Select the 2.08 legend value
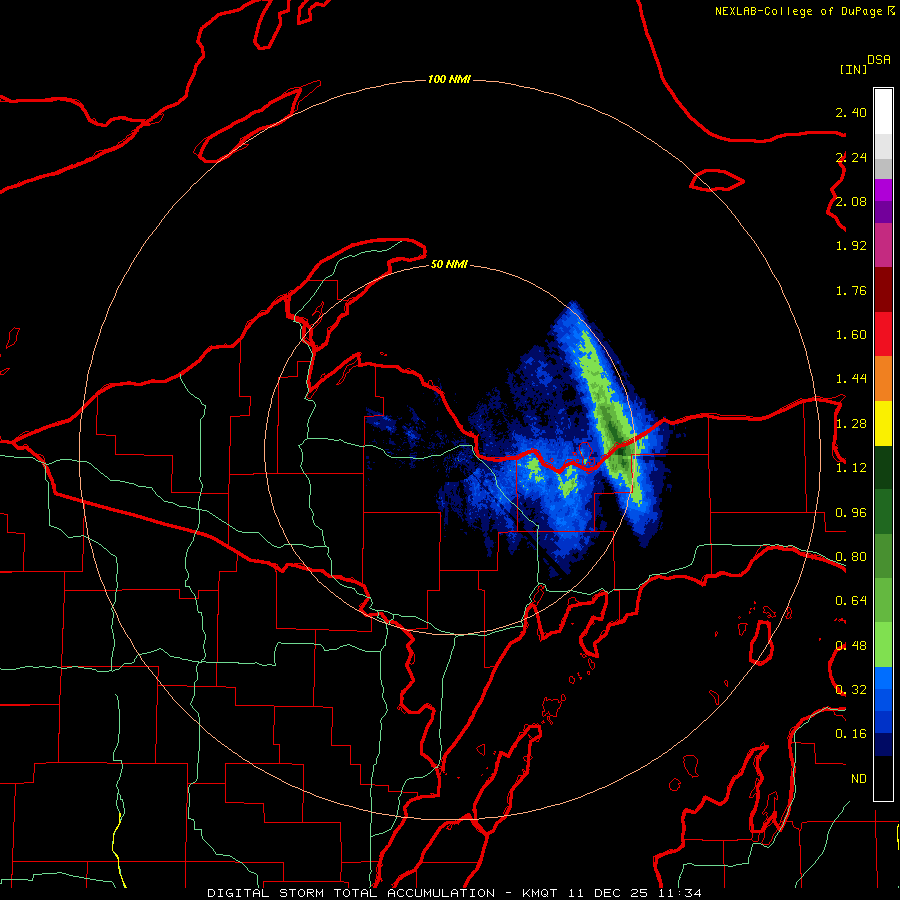 (x=851, y=201)
